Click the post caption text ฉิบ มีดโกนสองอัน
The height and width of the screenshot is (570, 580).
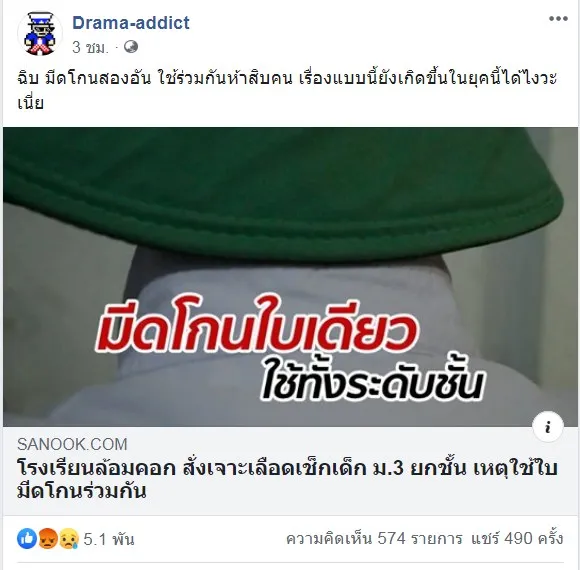pyautogui.click(x=287, y=90)
